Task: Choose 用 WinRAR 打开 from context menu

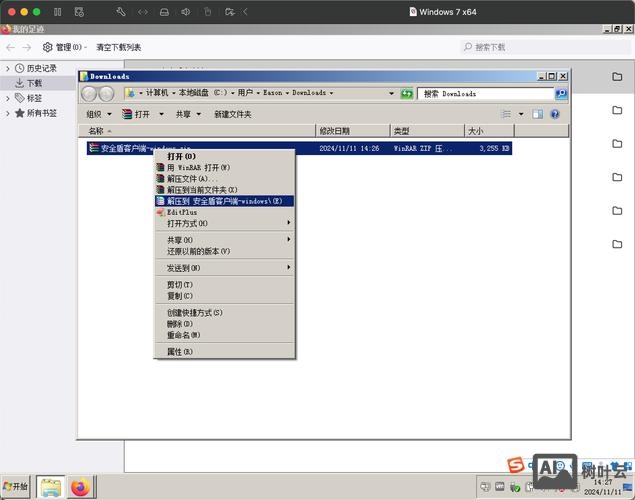Action: click(224, 167)
